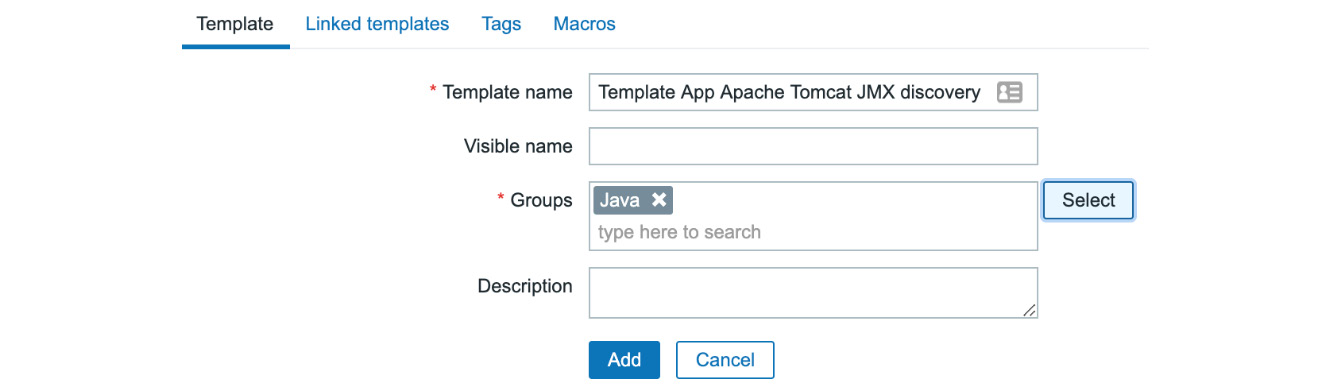
Task: Select the Java group chip
Action: point(619,200)
